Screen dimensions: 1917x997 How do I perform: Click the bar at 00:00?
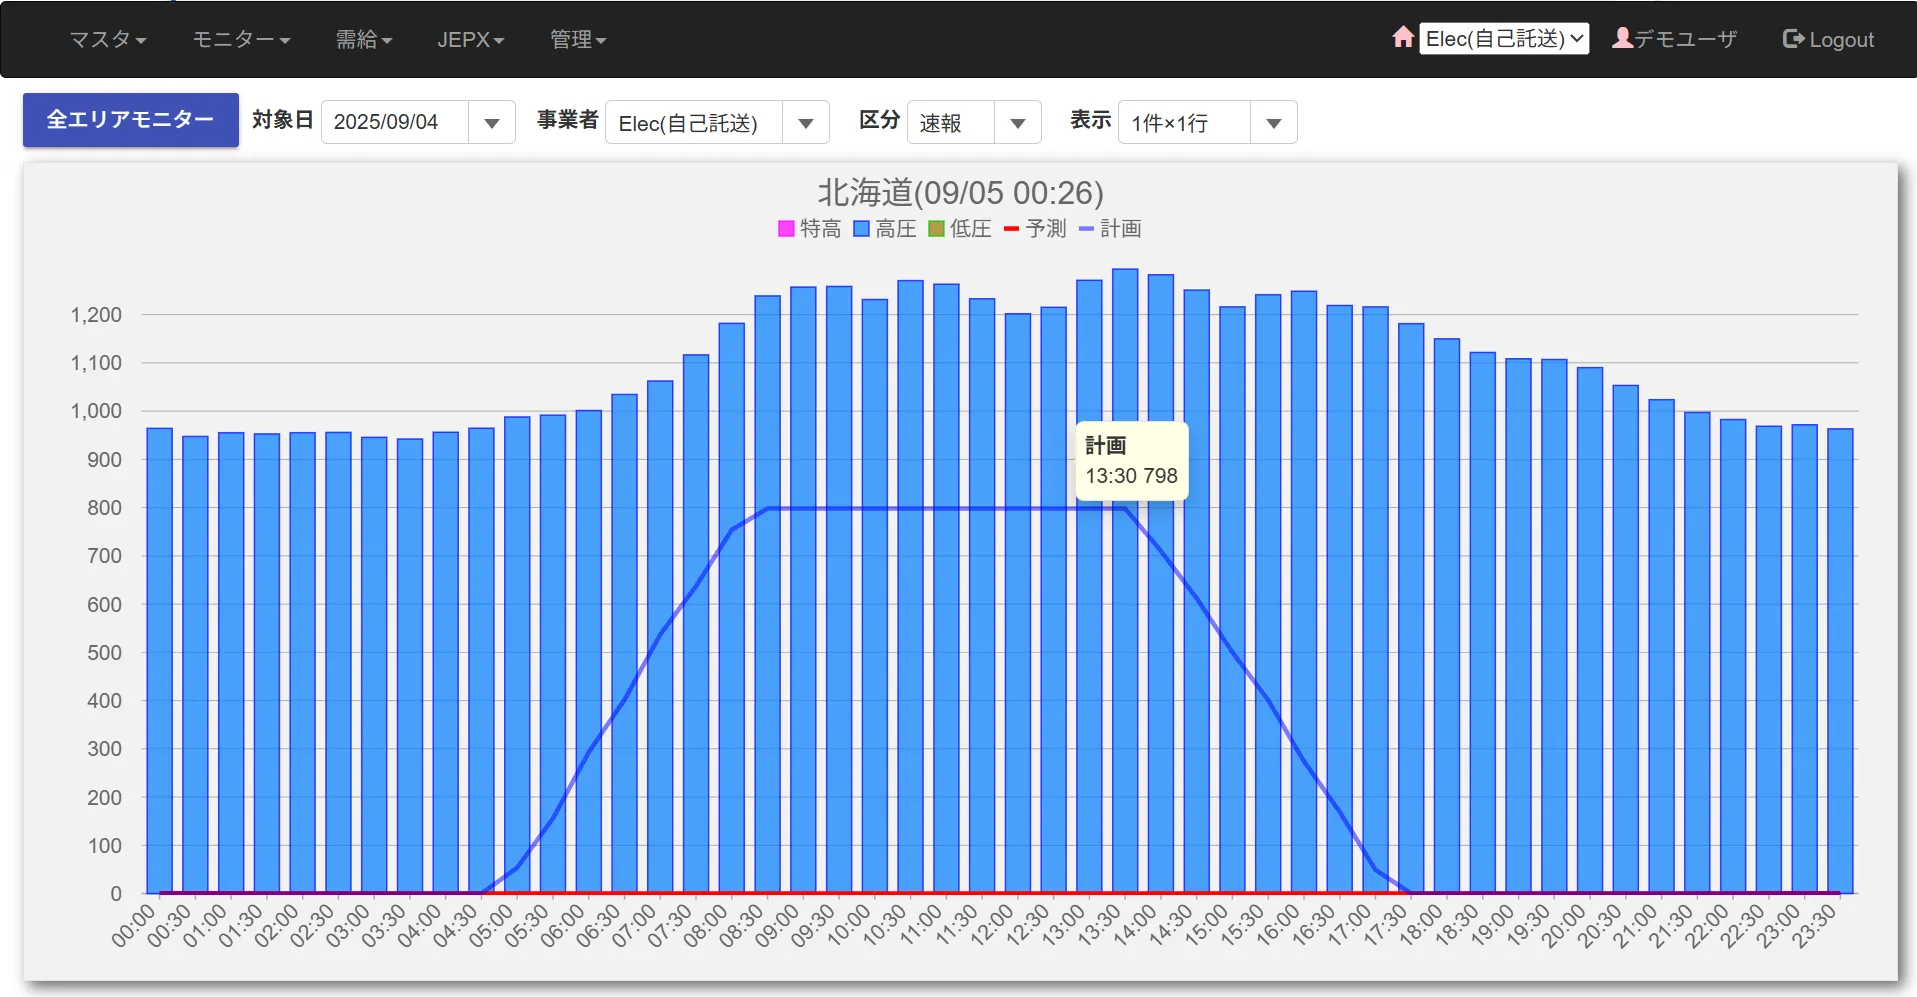coord(160,660)
